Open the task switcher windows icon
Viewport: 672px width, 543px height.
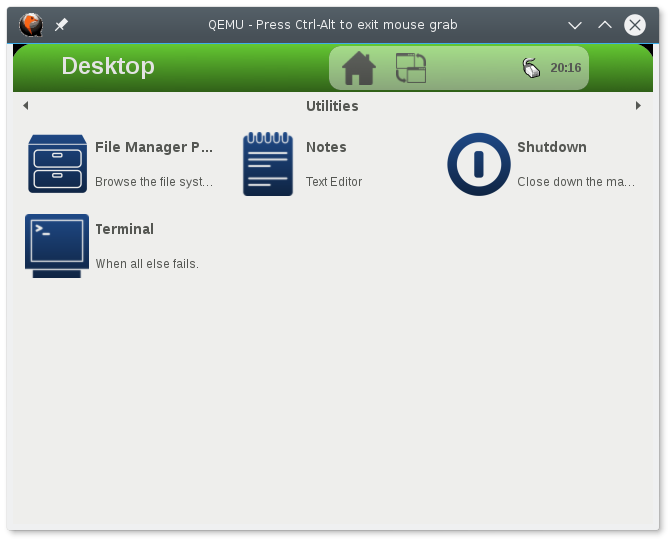pyautogui.click(x=411, y=68)
